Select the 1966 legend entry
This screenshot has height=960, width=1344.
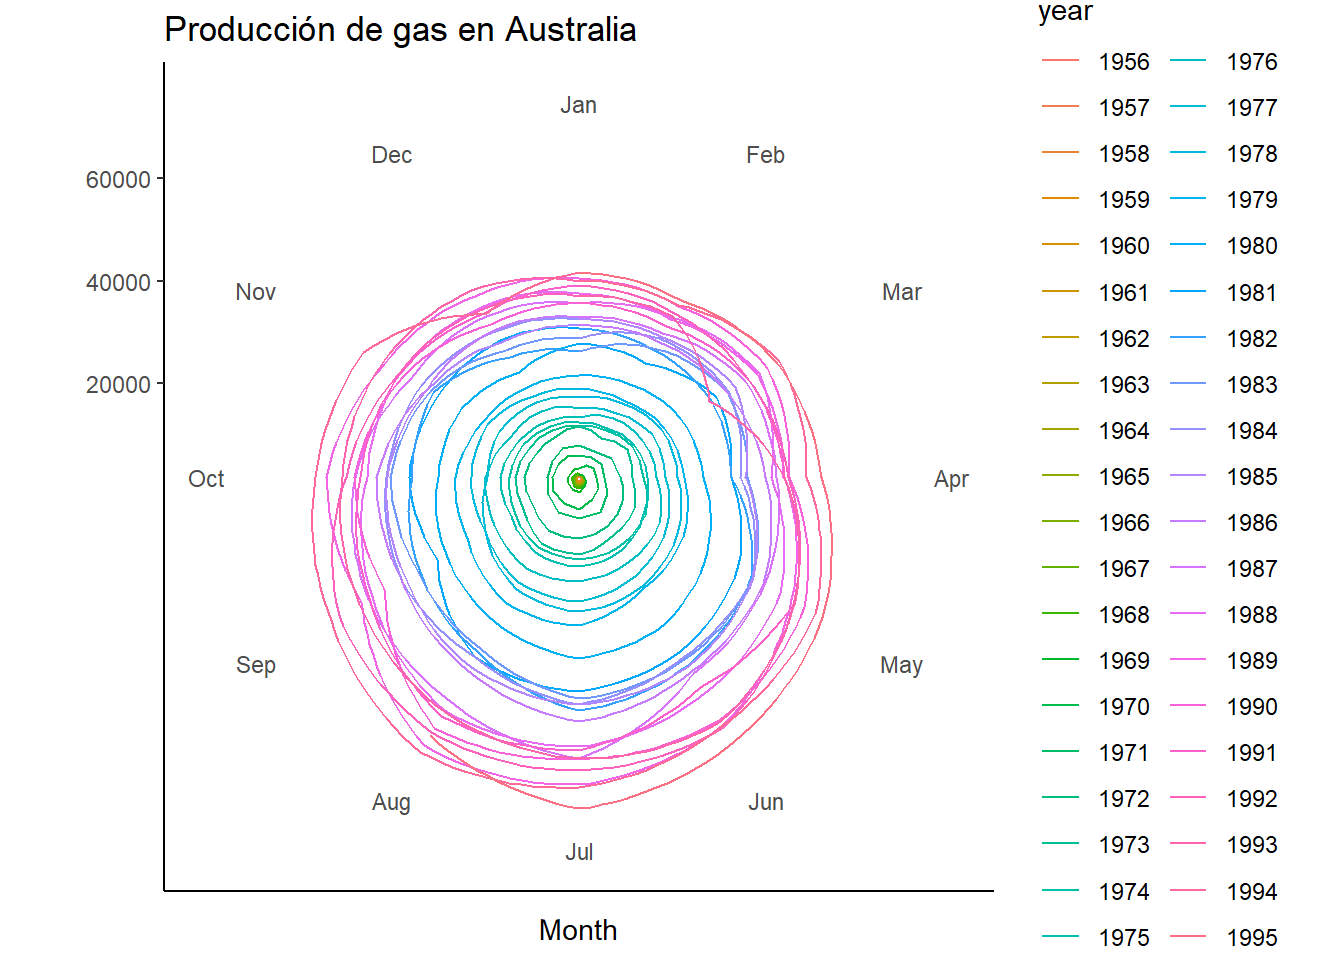tap(1096, 523)
